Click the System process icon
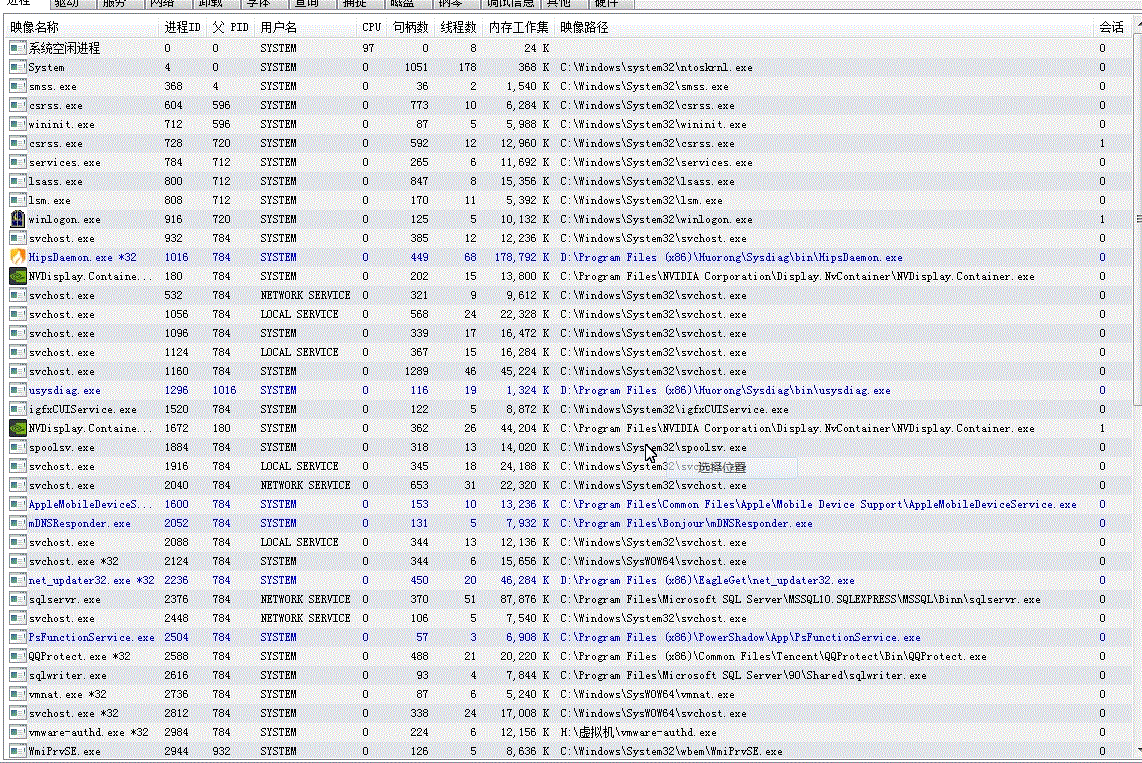Screen dimensions: 1142x763 [x=17, y=67]
